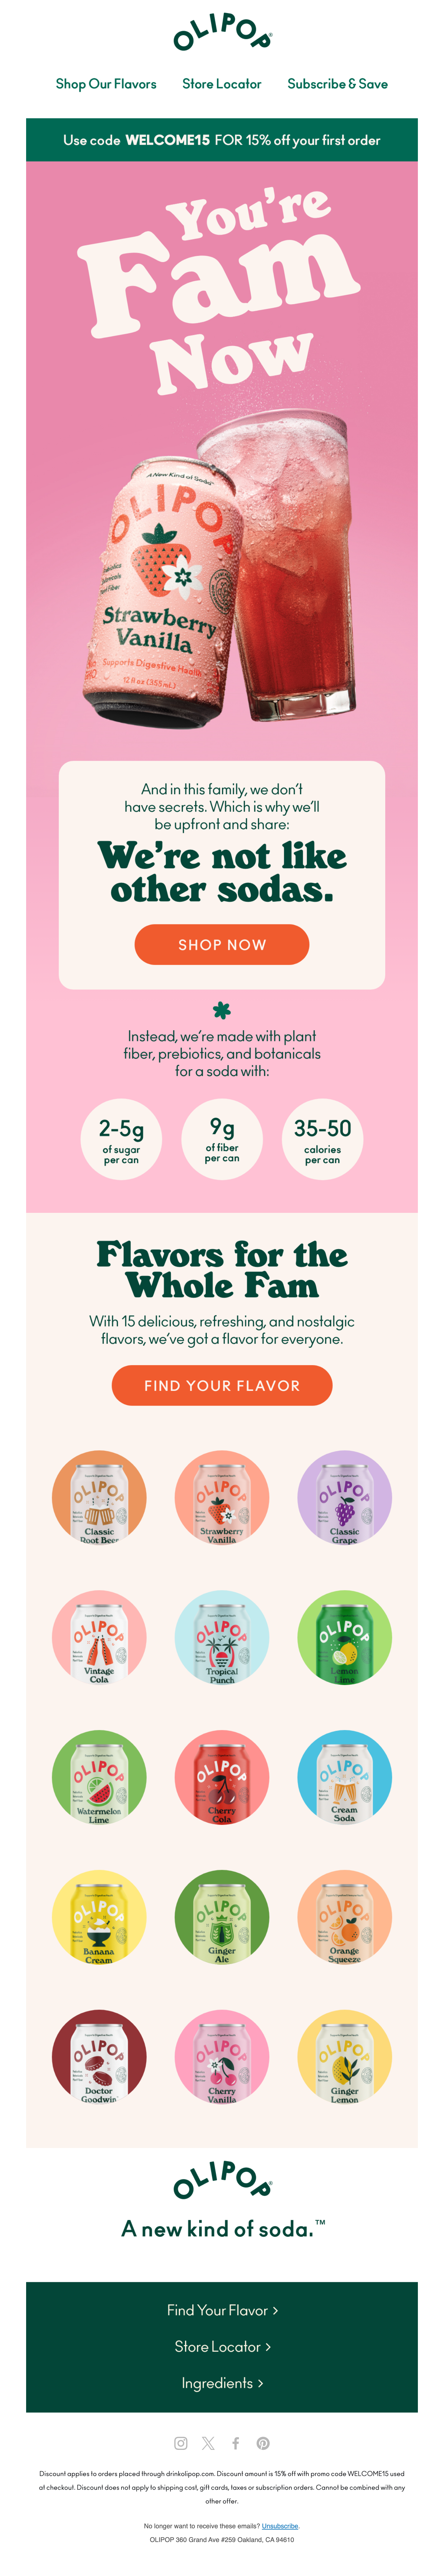The width and height of the screenshot is (444, 2576).
Task: Click the X (Twitter) social icon
Action: [x=208, y=2443]
